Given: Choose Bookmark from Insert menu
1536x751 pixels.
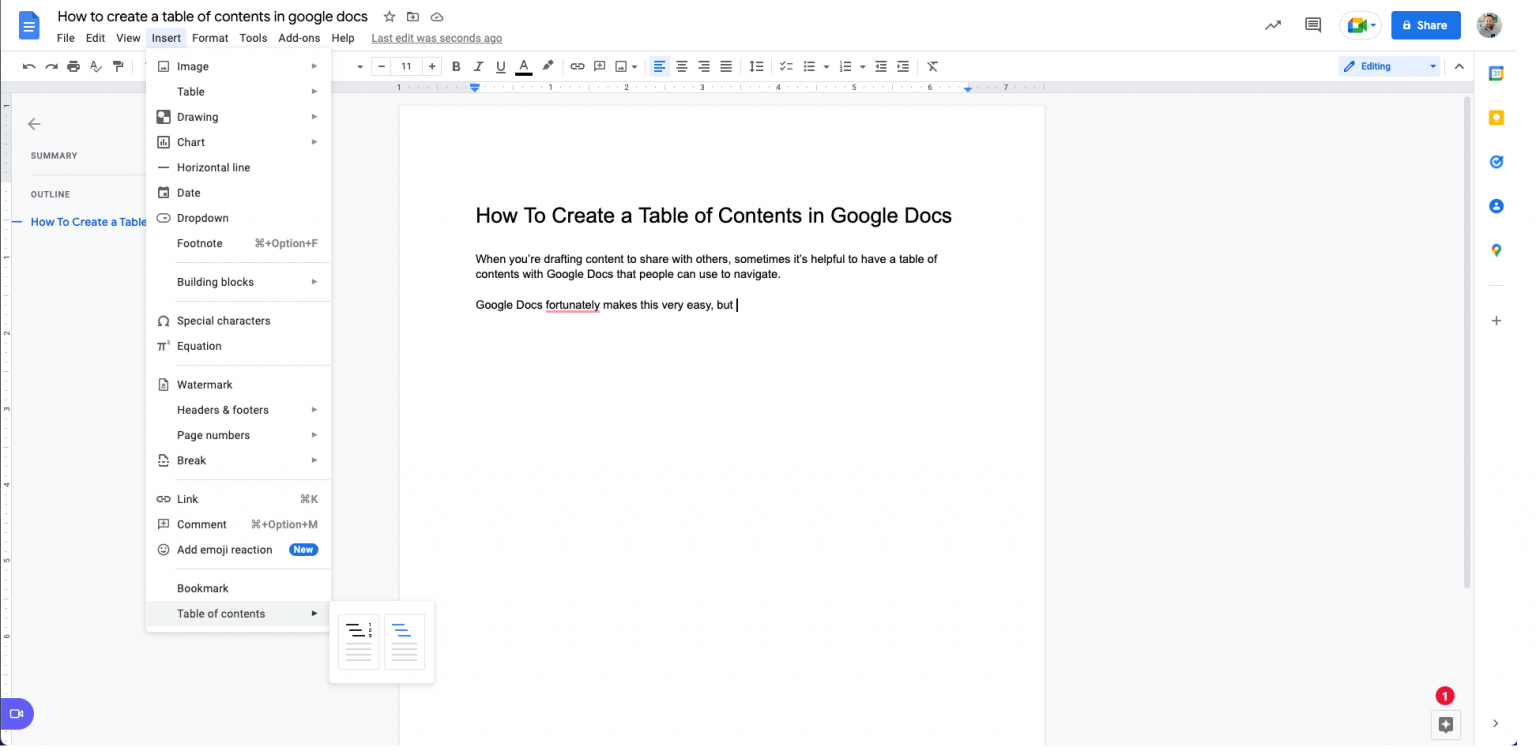Looking at the screenshot, I should (x=238, y=589).
